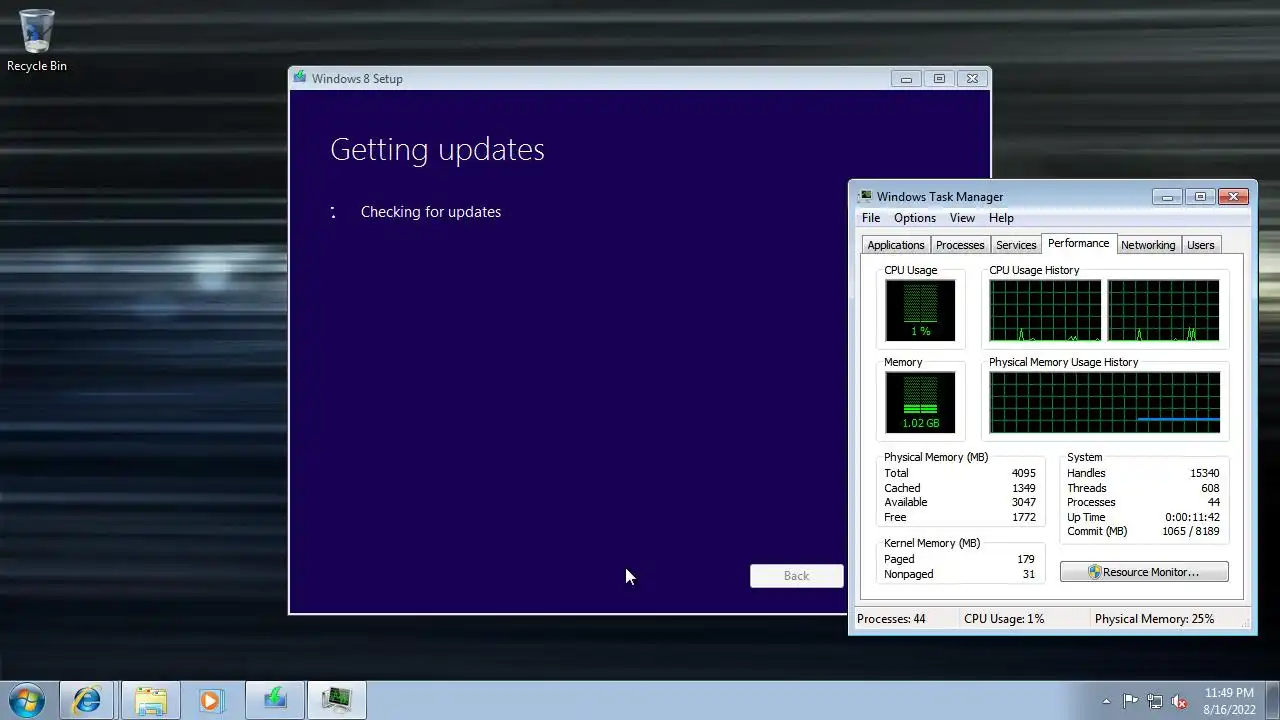
Task: Switch to the Processes tab
Action: [x=960, y=245]
